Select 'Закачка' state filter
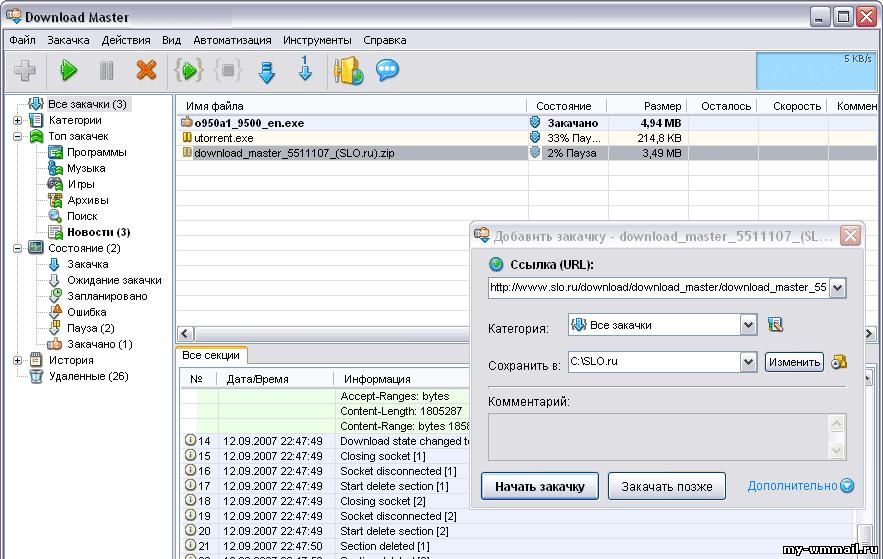The image size is (883, 559). [x=87, y=265]
